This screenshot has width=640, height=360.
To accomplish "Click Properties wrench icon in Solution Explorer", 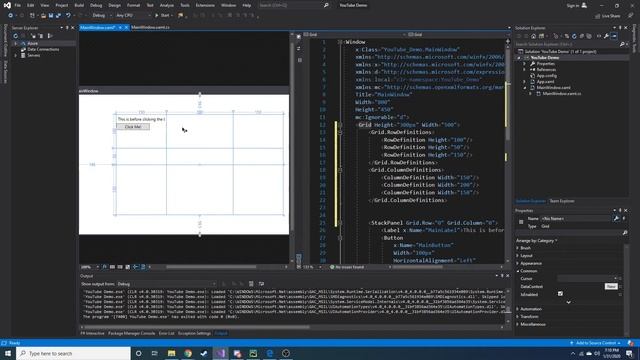I will point(607,36).
